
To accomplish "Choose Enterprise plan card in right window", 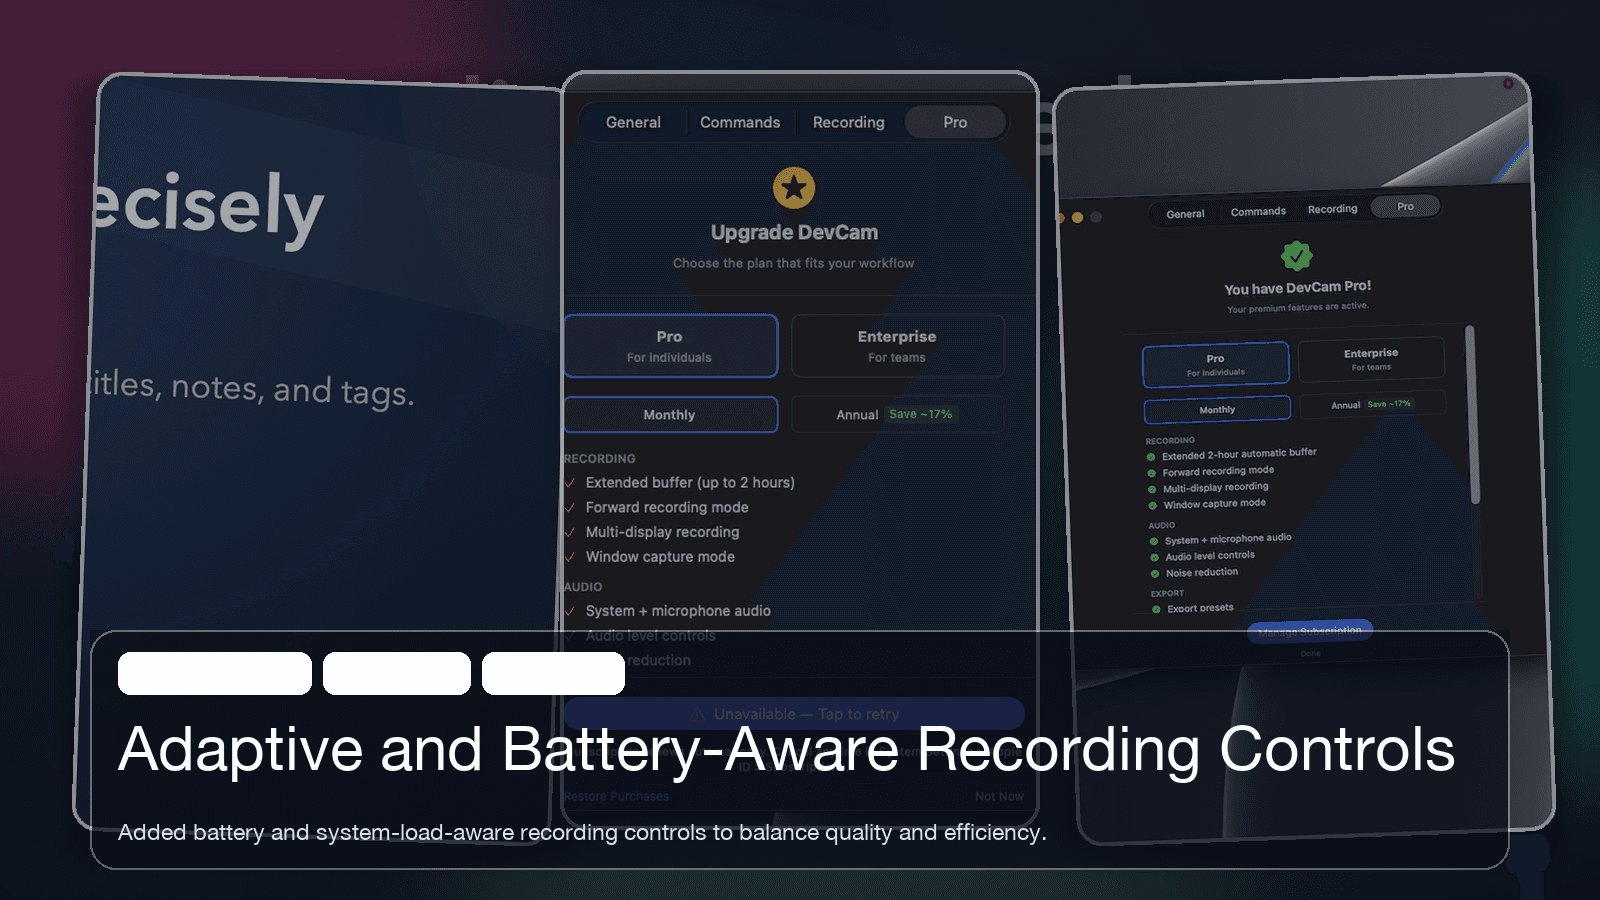I will point(1371,358).
